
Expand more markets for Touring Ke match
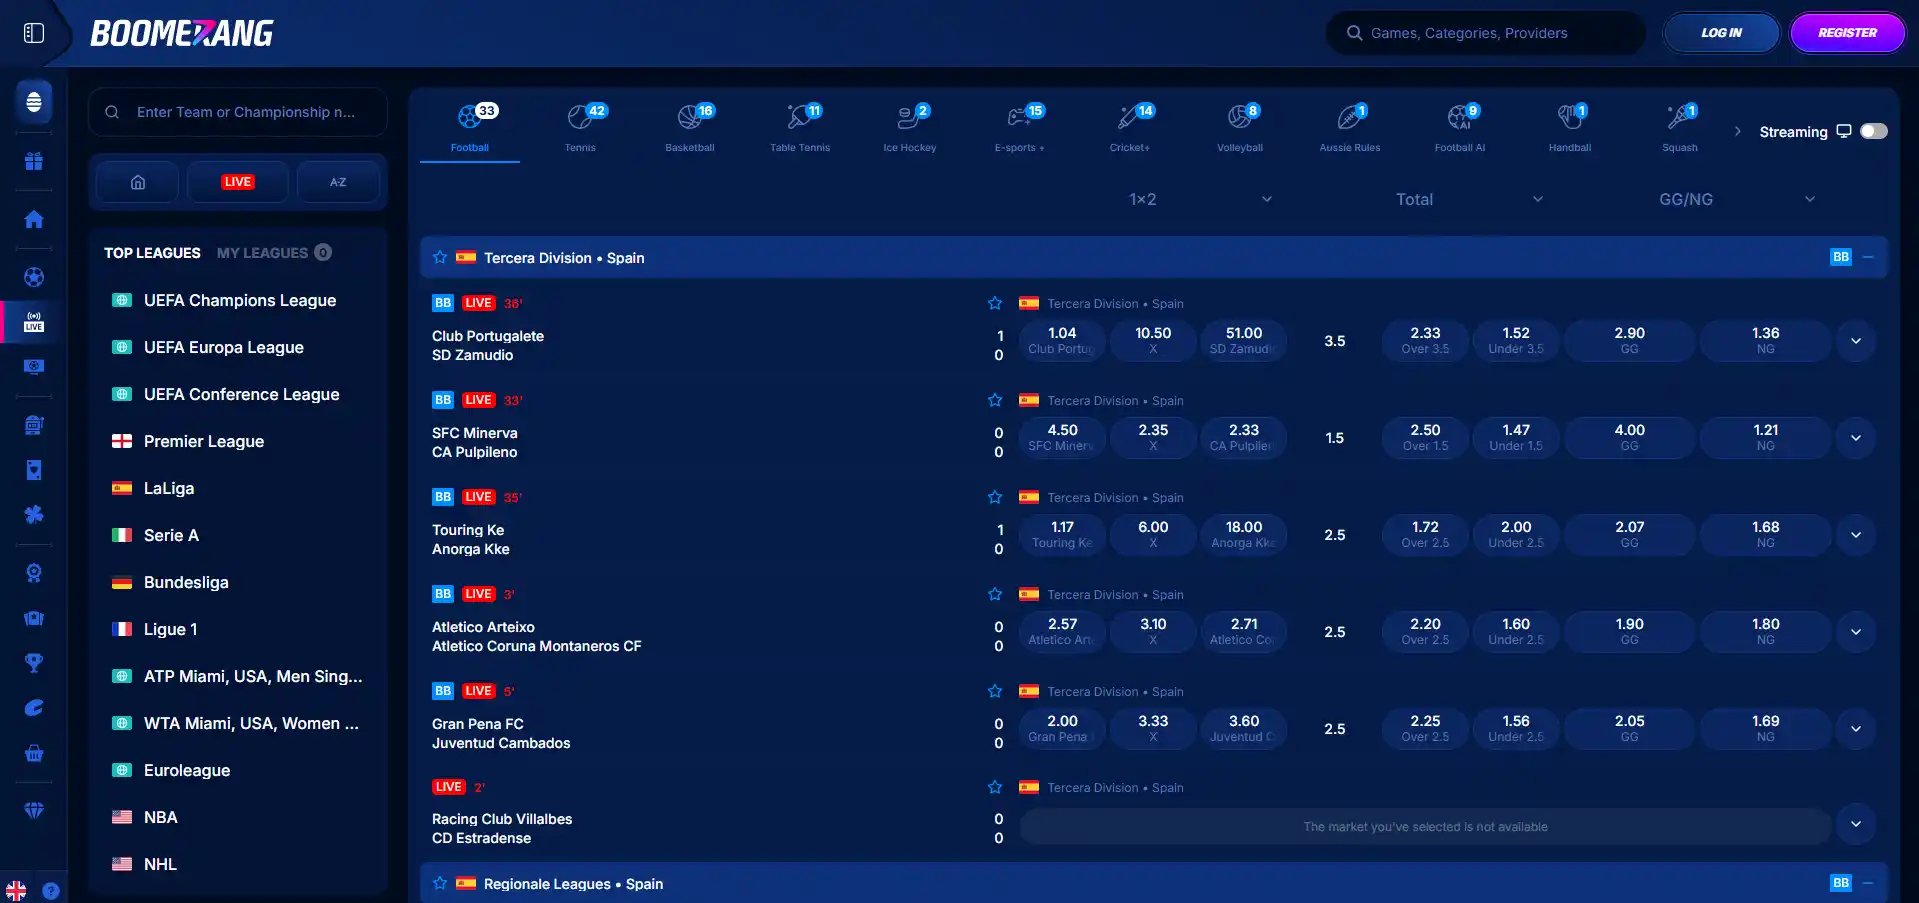[1856, 535]
